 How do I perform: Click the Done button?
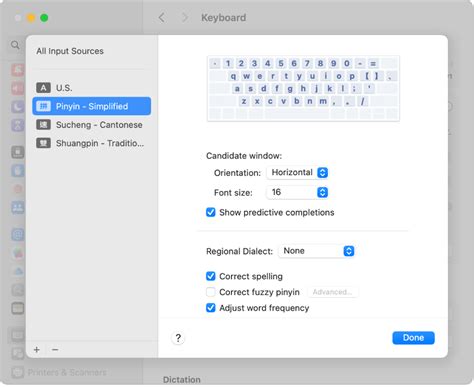(413, 338)
